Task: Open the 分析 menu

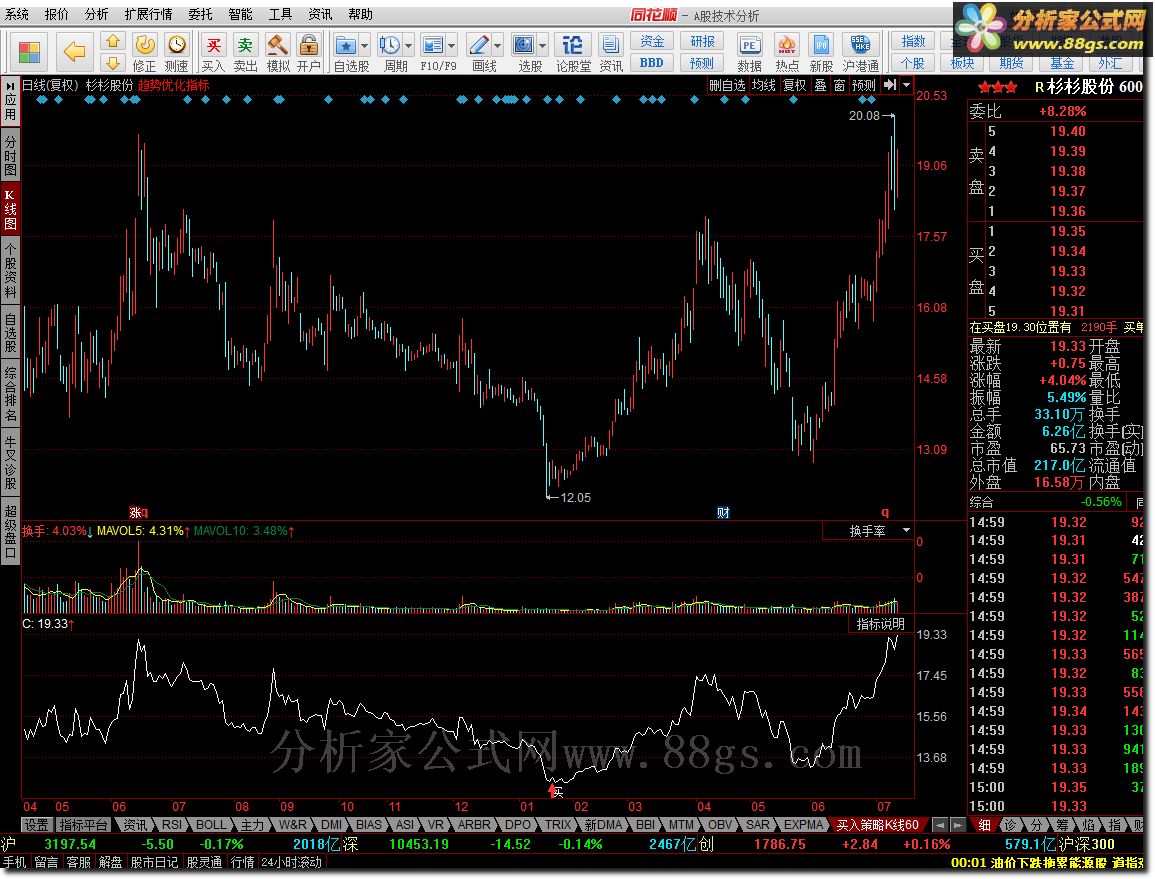Action: (x=96, y=15)
